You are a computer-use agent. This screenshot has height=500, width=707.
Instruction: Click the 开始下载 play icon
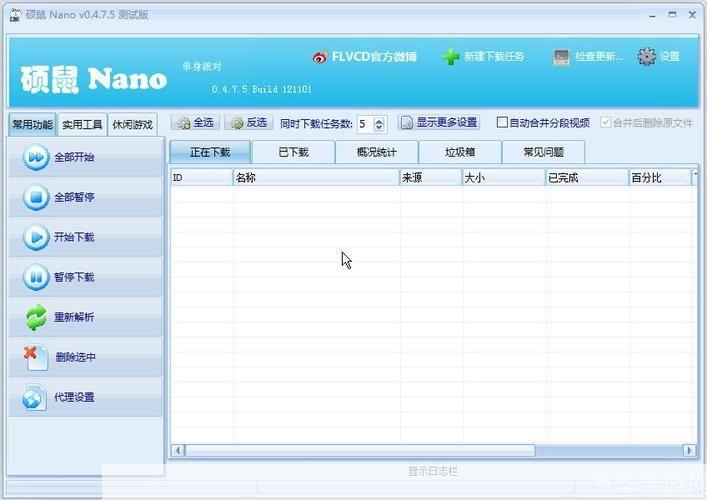pos(36,237)
